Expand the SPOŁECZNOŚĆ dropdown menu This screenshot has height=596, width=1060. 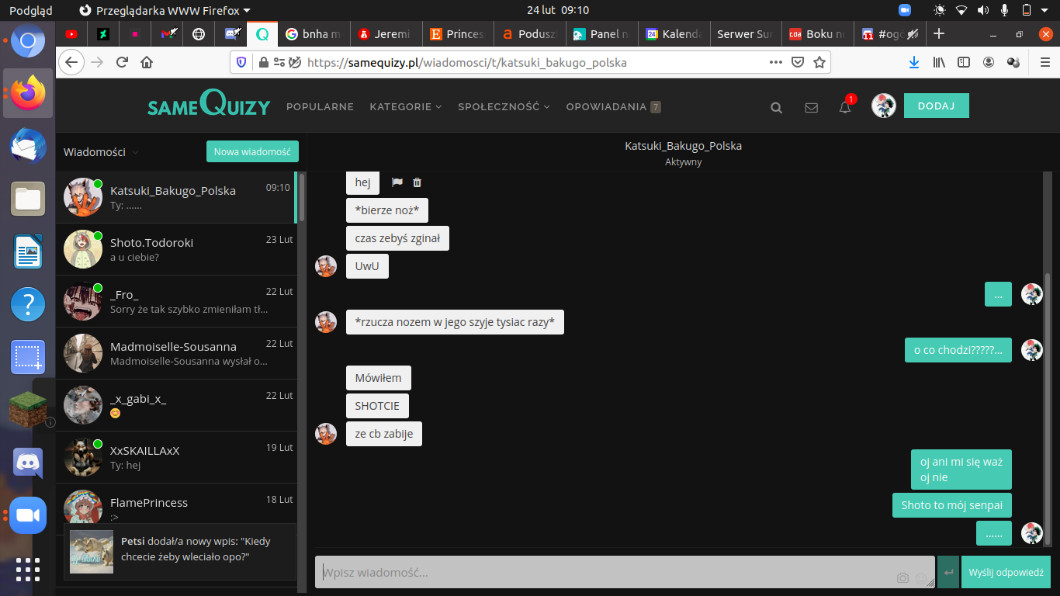pos(503,107)
